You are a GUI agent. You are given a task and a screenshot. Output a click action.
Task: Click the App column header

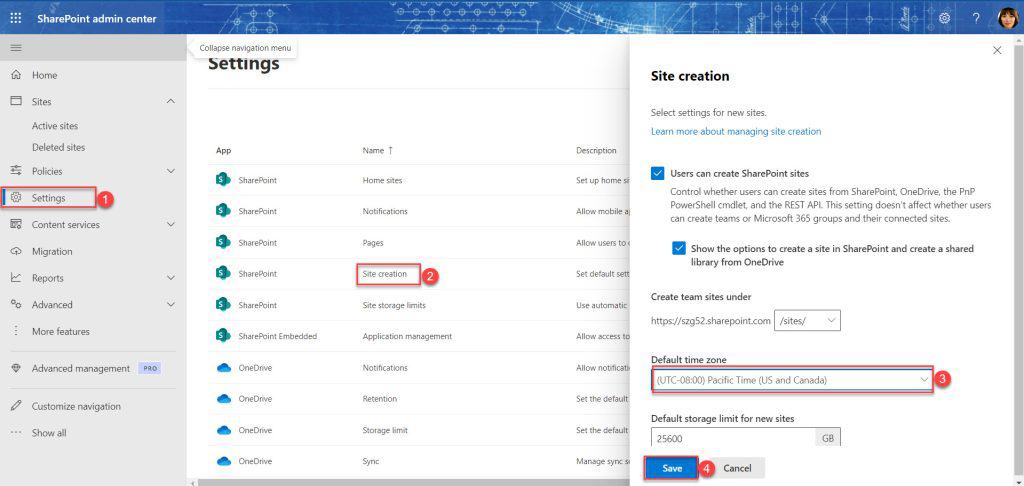(x=223, y=150)
